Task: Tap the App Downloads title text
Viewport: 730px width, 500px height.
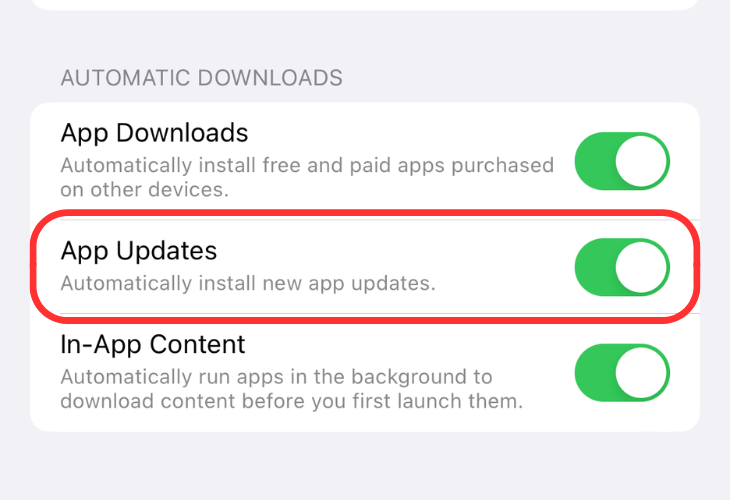Action: coord(154,134)
